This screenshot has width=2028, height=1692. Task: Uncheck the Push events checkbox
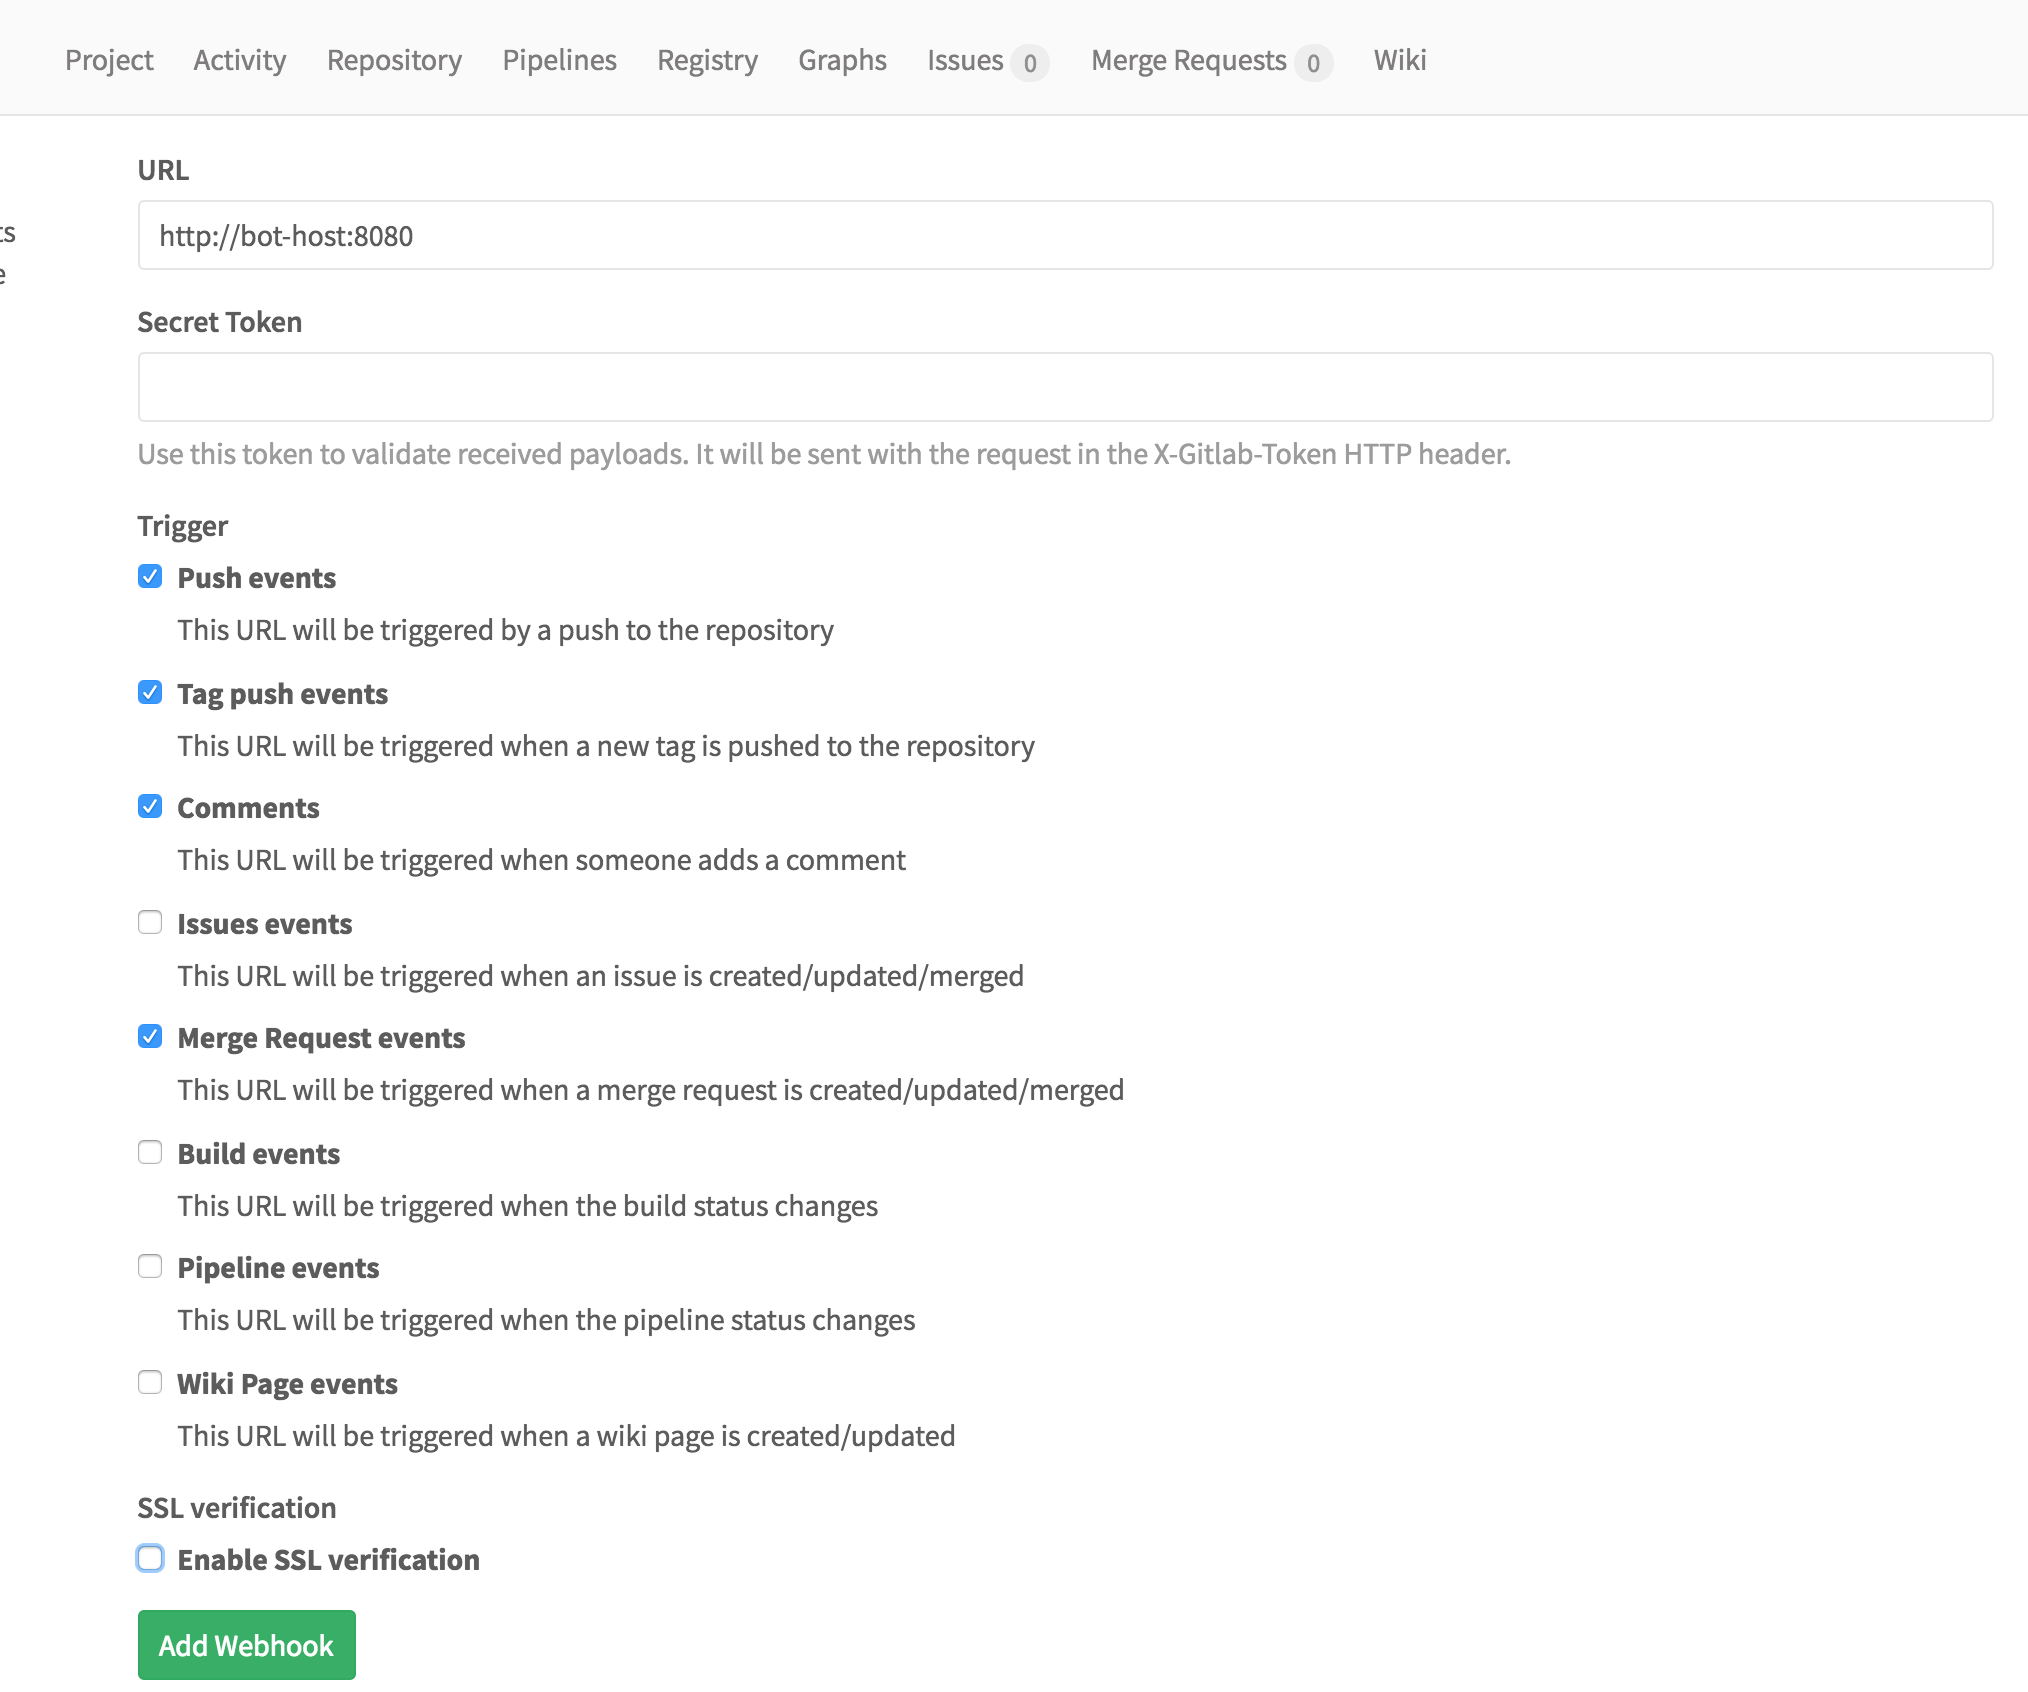(x=150, y=577)
